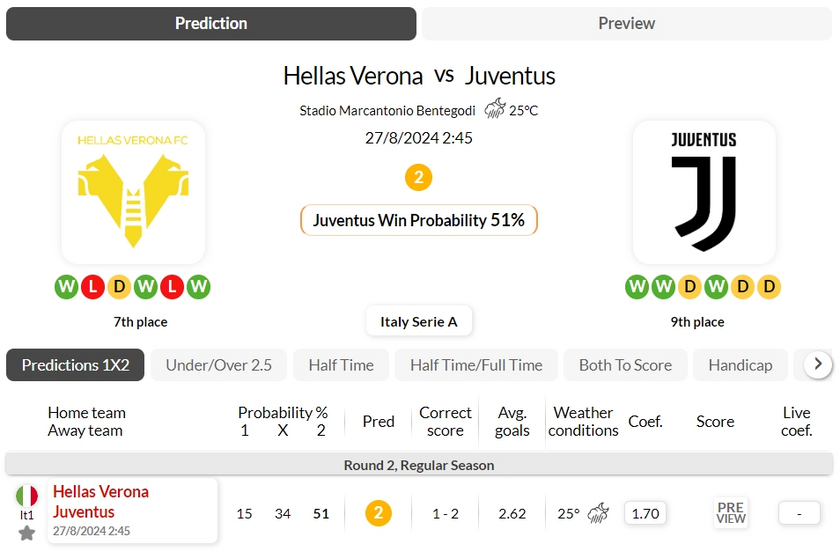Click Juventus Win Probability 51% box

pos(419,220)
